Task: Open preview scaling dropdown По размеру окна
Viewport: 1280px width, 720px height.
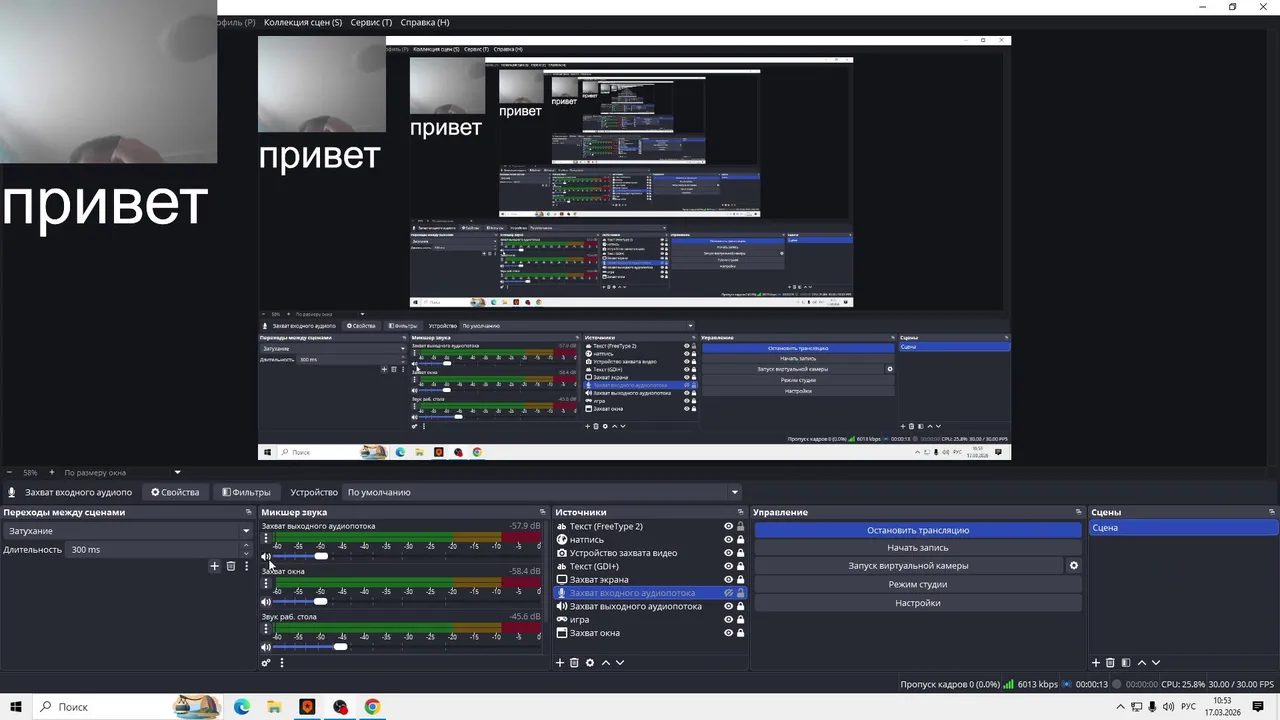Action: pos(122,472)
